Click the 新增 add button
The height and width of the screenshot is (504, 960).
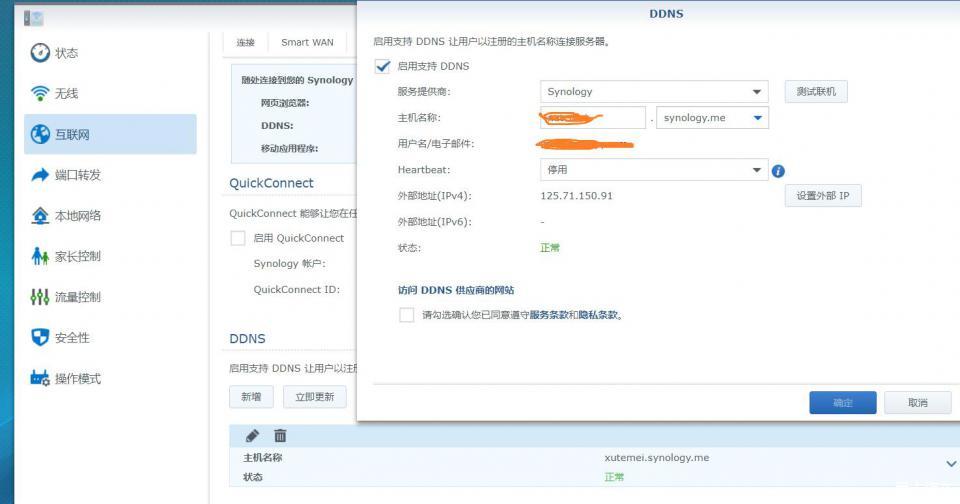coord(251,397)
